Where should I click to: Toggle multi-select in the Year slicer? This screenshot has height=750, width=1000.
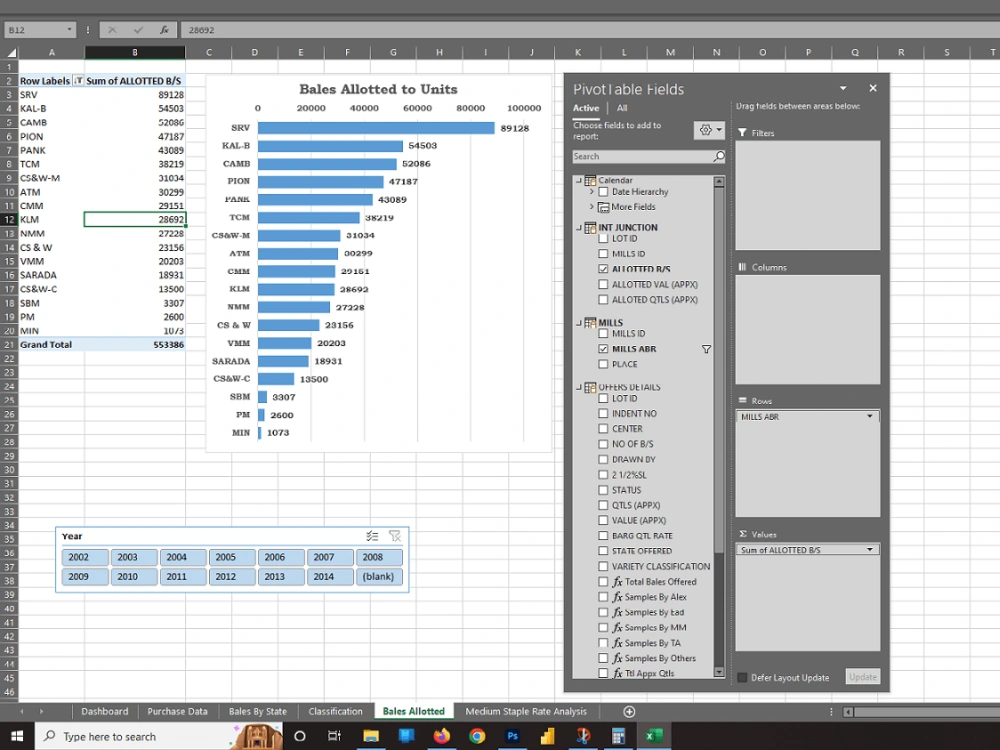click(x=372, y=536)
